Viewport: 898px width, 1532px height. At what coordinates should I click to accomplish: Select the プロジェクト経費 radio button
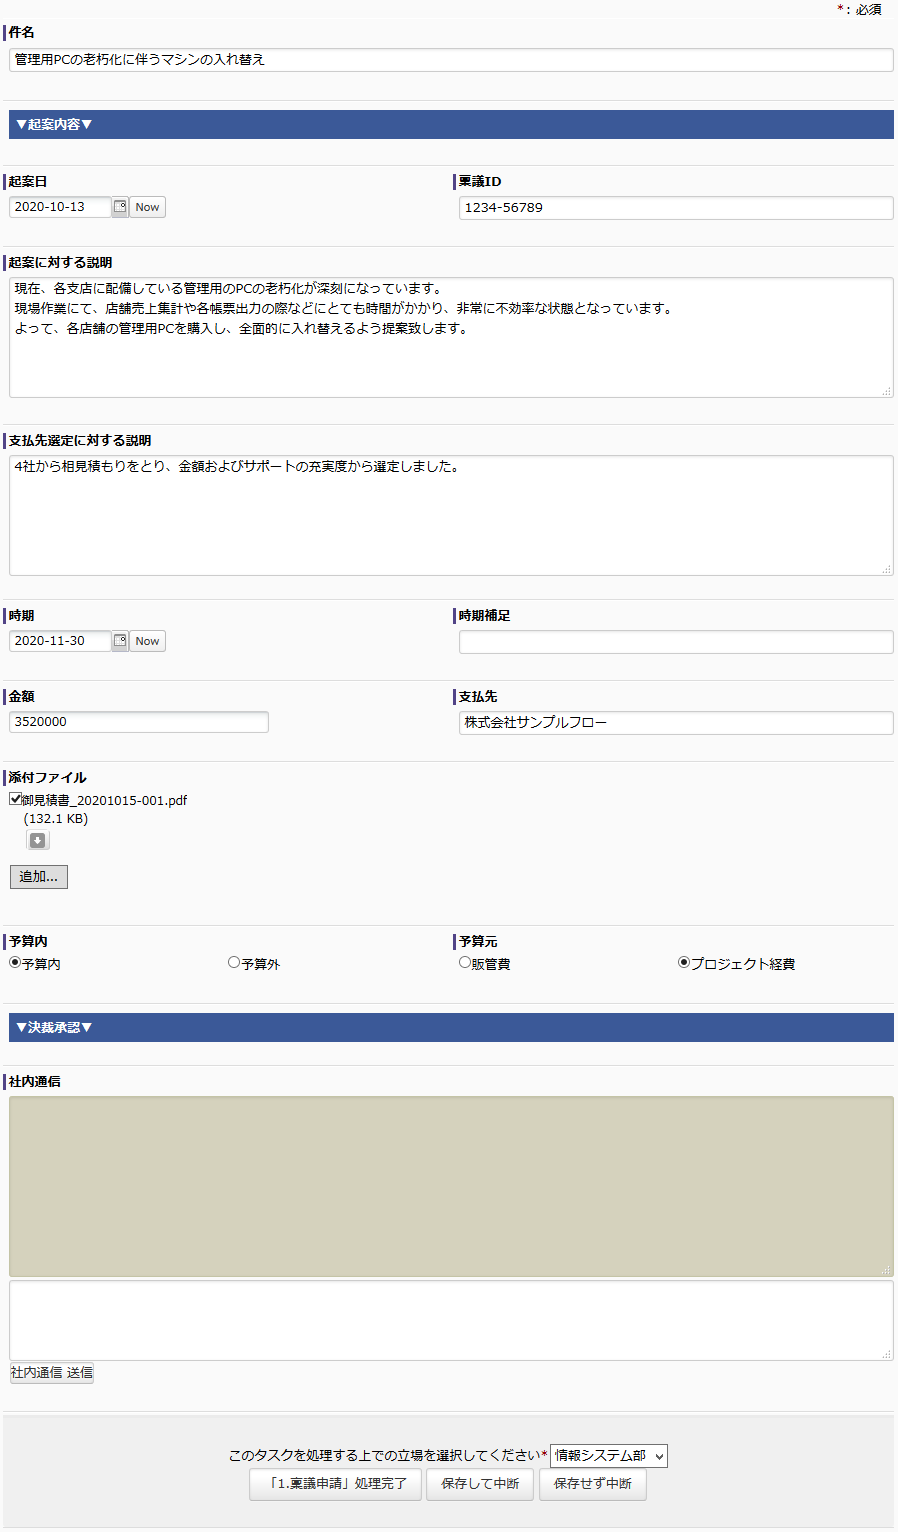(684, 963)
